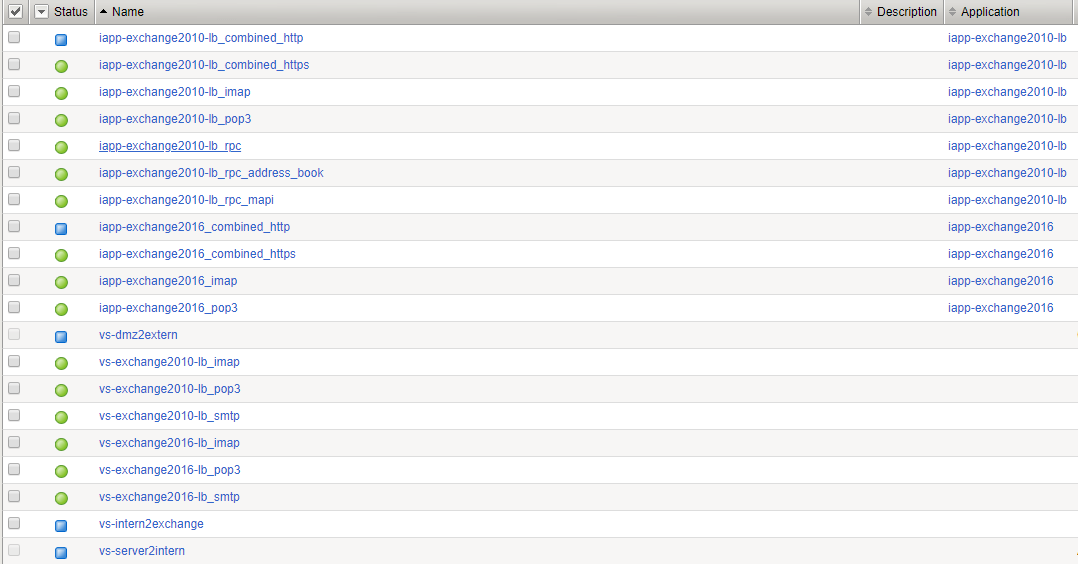Open vs-exchange2016-lb_smtp virtual server
The width and height of the screenshot is (1078, 564).
(x=169, y=497)
